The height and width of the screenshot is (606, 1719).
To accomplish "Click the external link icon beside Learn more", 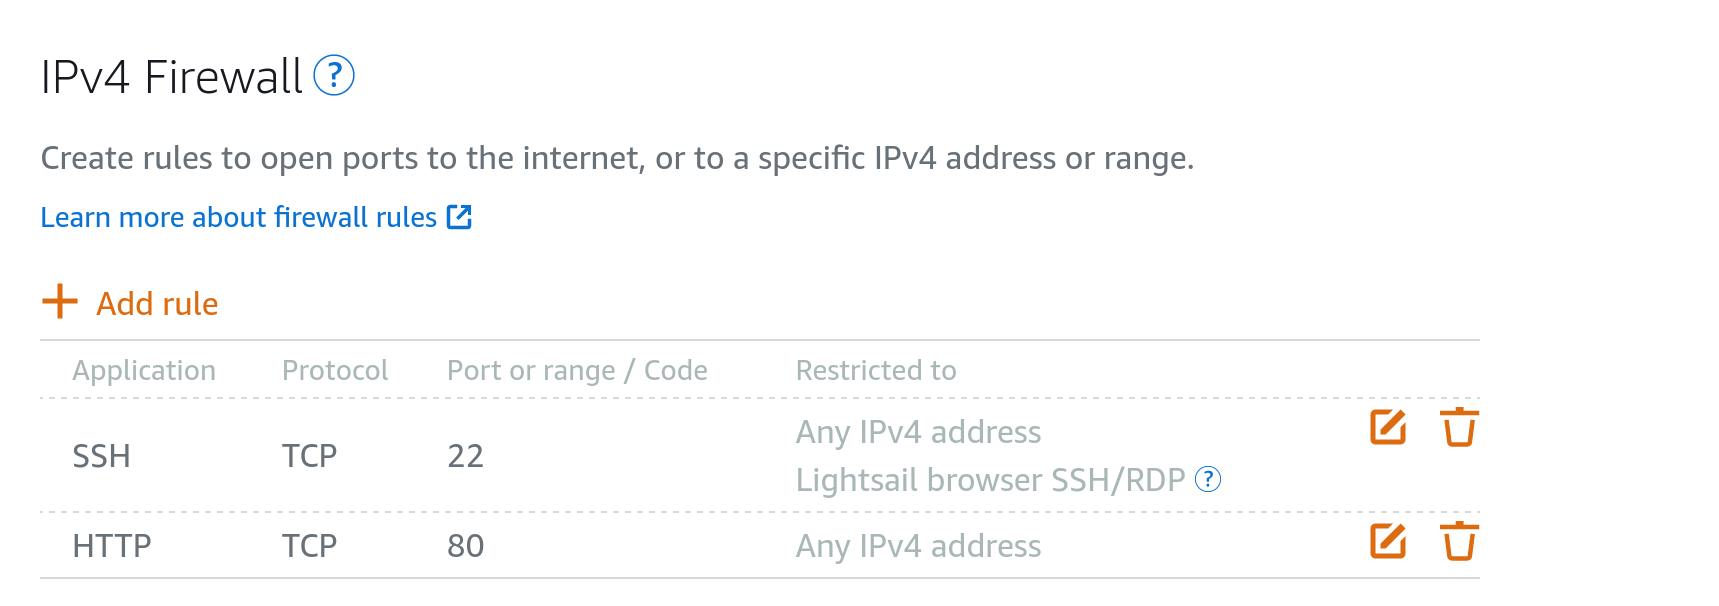I will [459, 217].
